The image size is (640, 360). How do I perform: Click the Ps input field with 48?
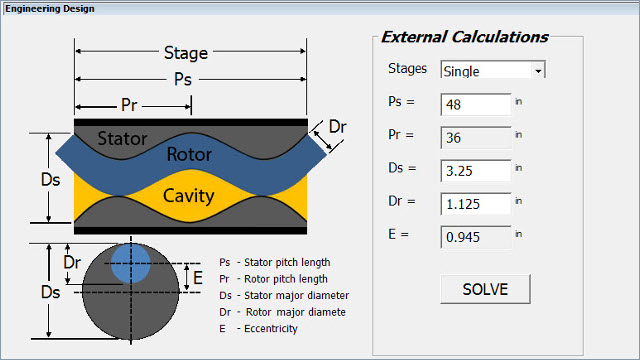(x=476, y=104)
